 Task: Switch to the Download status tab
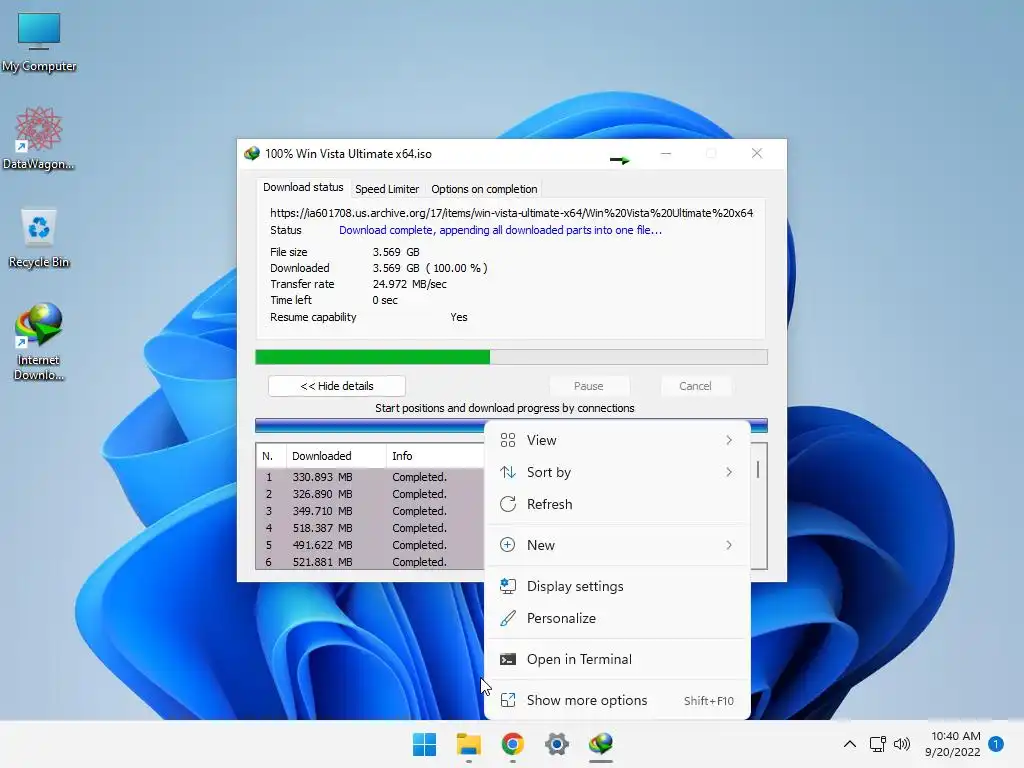pyautogui.click(x=303, y=187)
